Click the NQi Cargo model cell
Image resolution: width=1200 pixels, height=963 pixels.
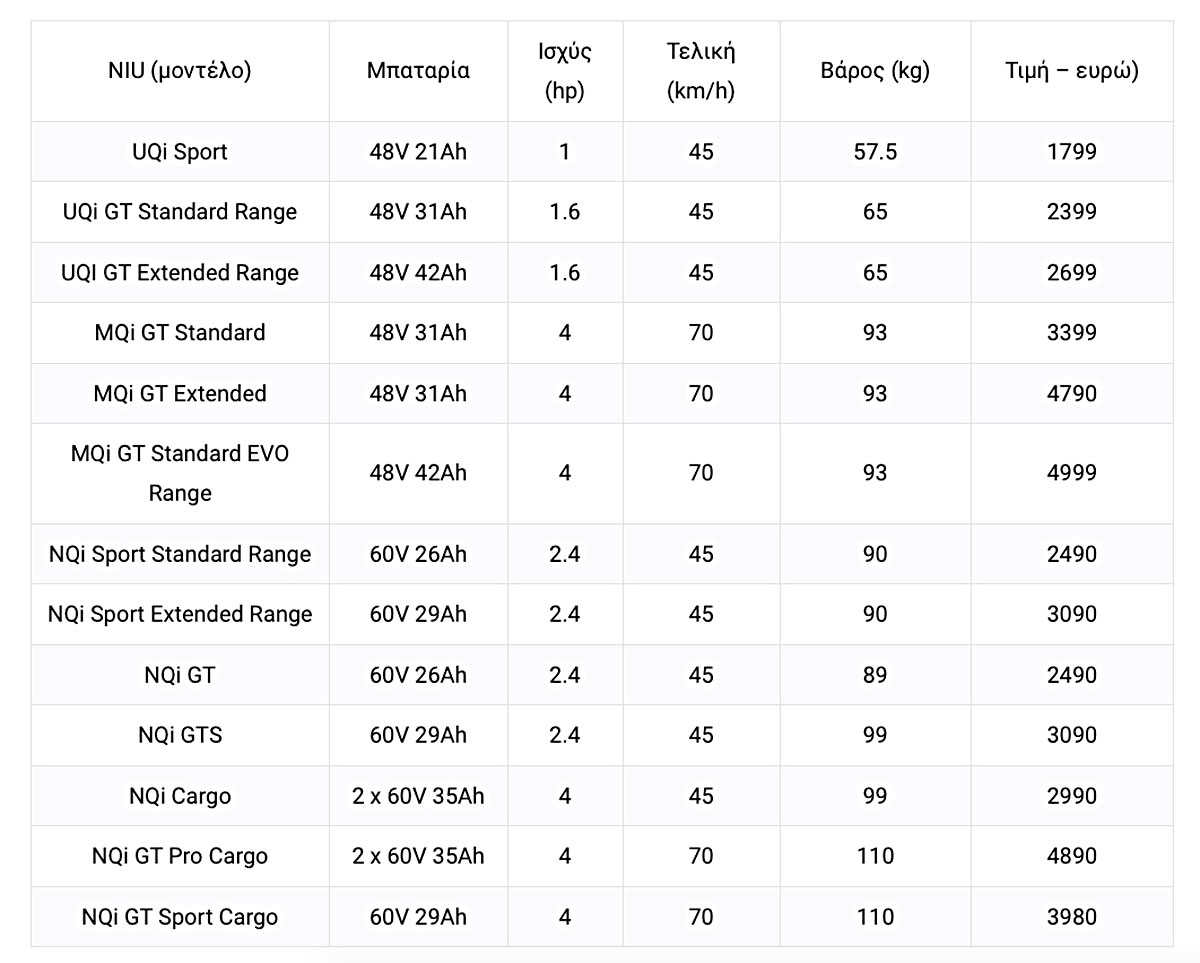click(x=180, y=796)
